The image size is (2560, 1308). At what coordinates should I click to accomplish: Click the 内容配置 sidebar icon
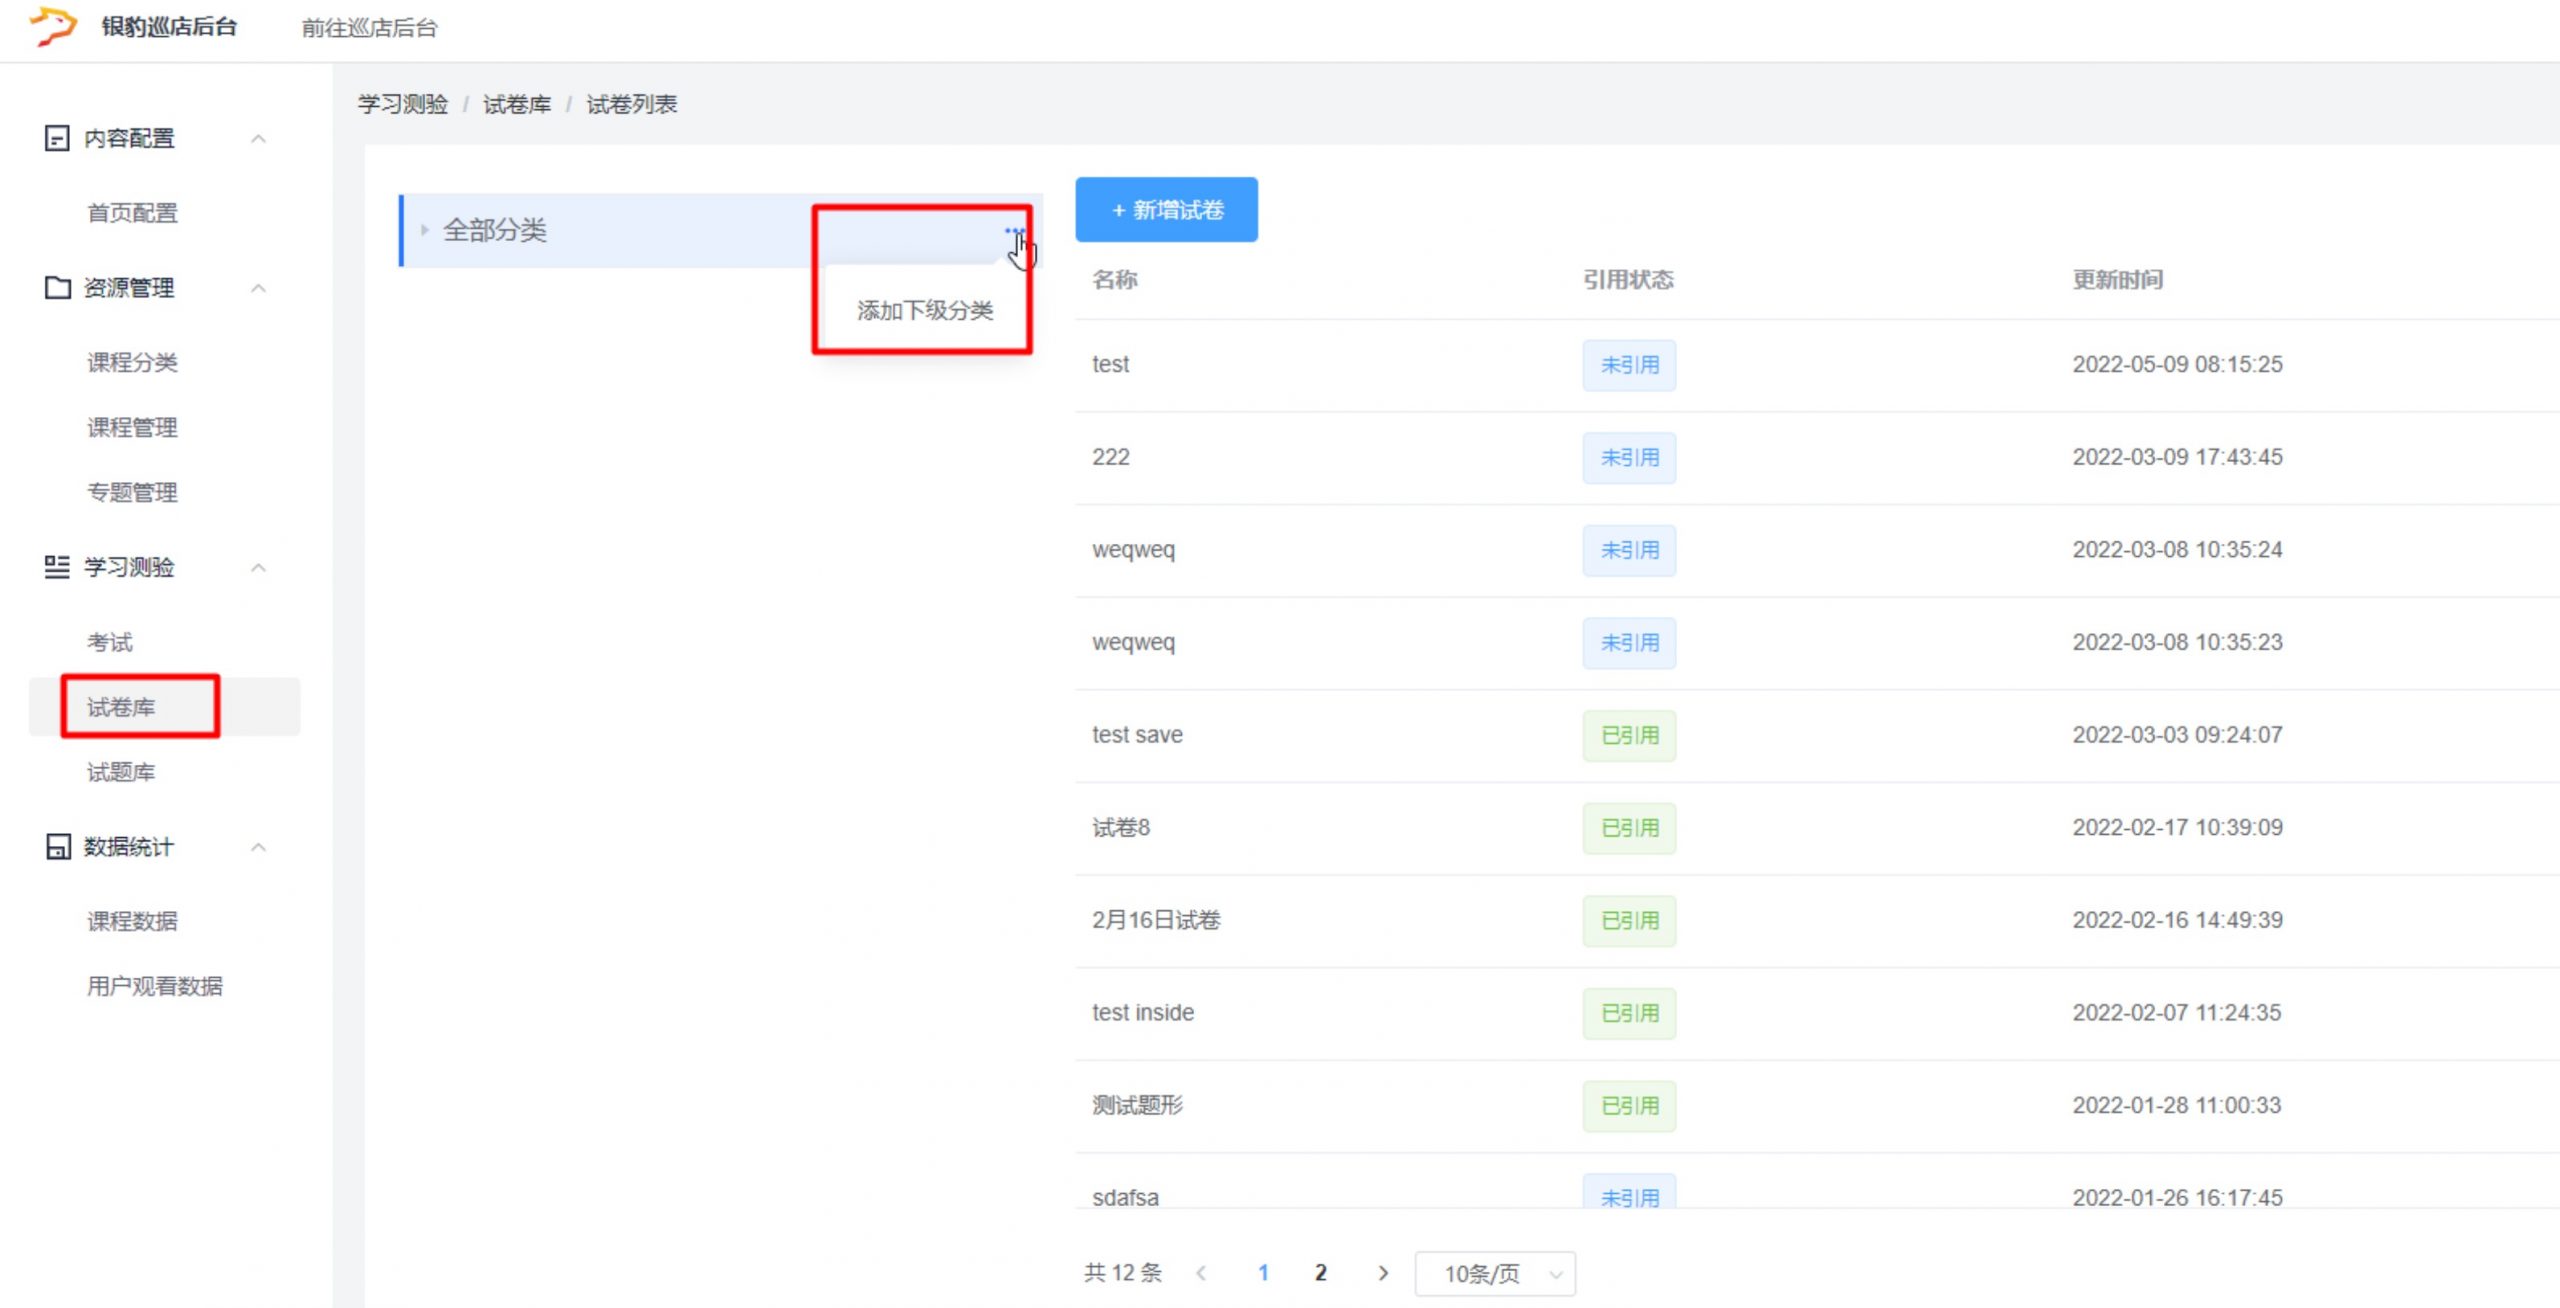[57, 138]
